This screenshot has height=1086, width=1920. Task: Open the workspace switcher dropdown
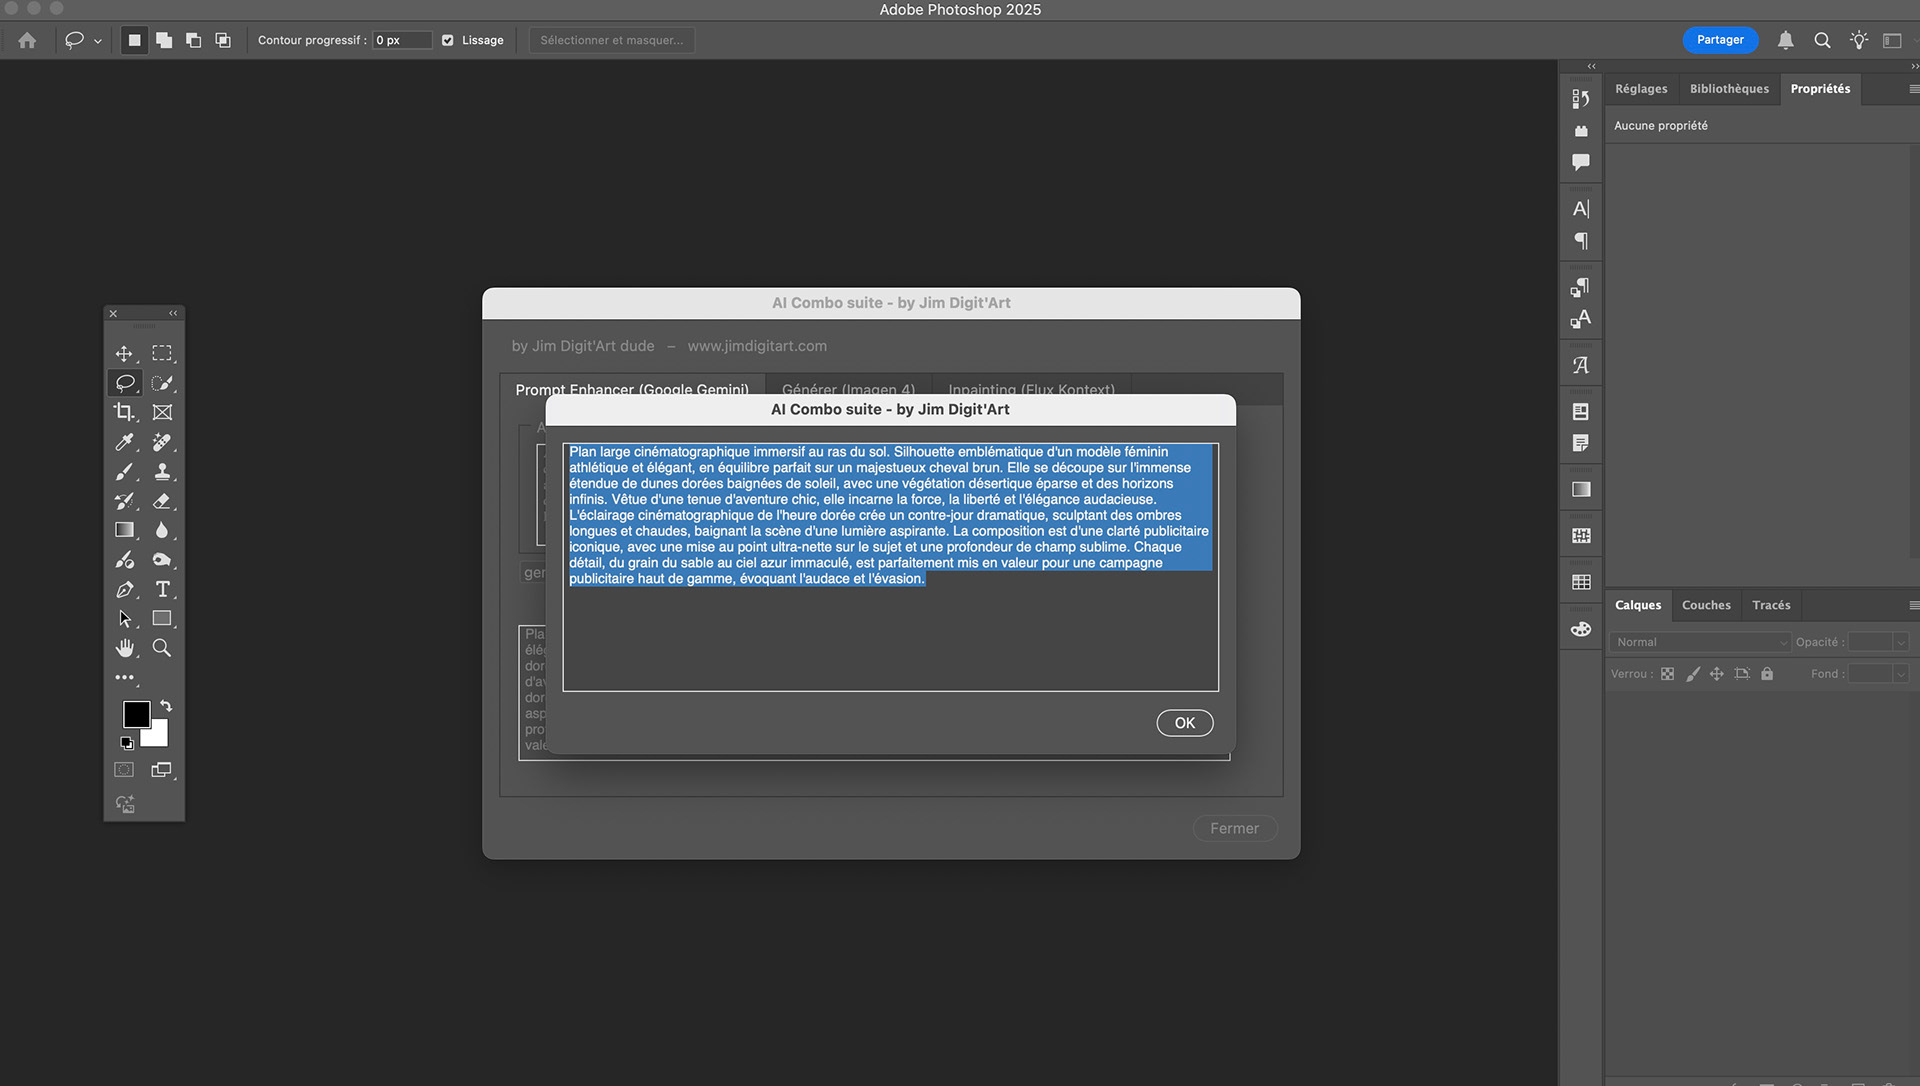(1893, 40)
